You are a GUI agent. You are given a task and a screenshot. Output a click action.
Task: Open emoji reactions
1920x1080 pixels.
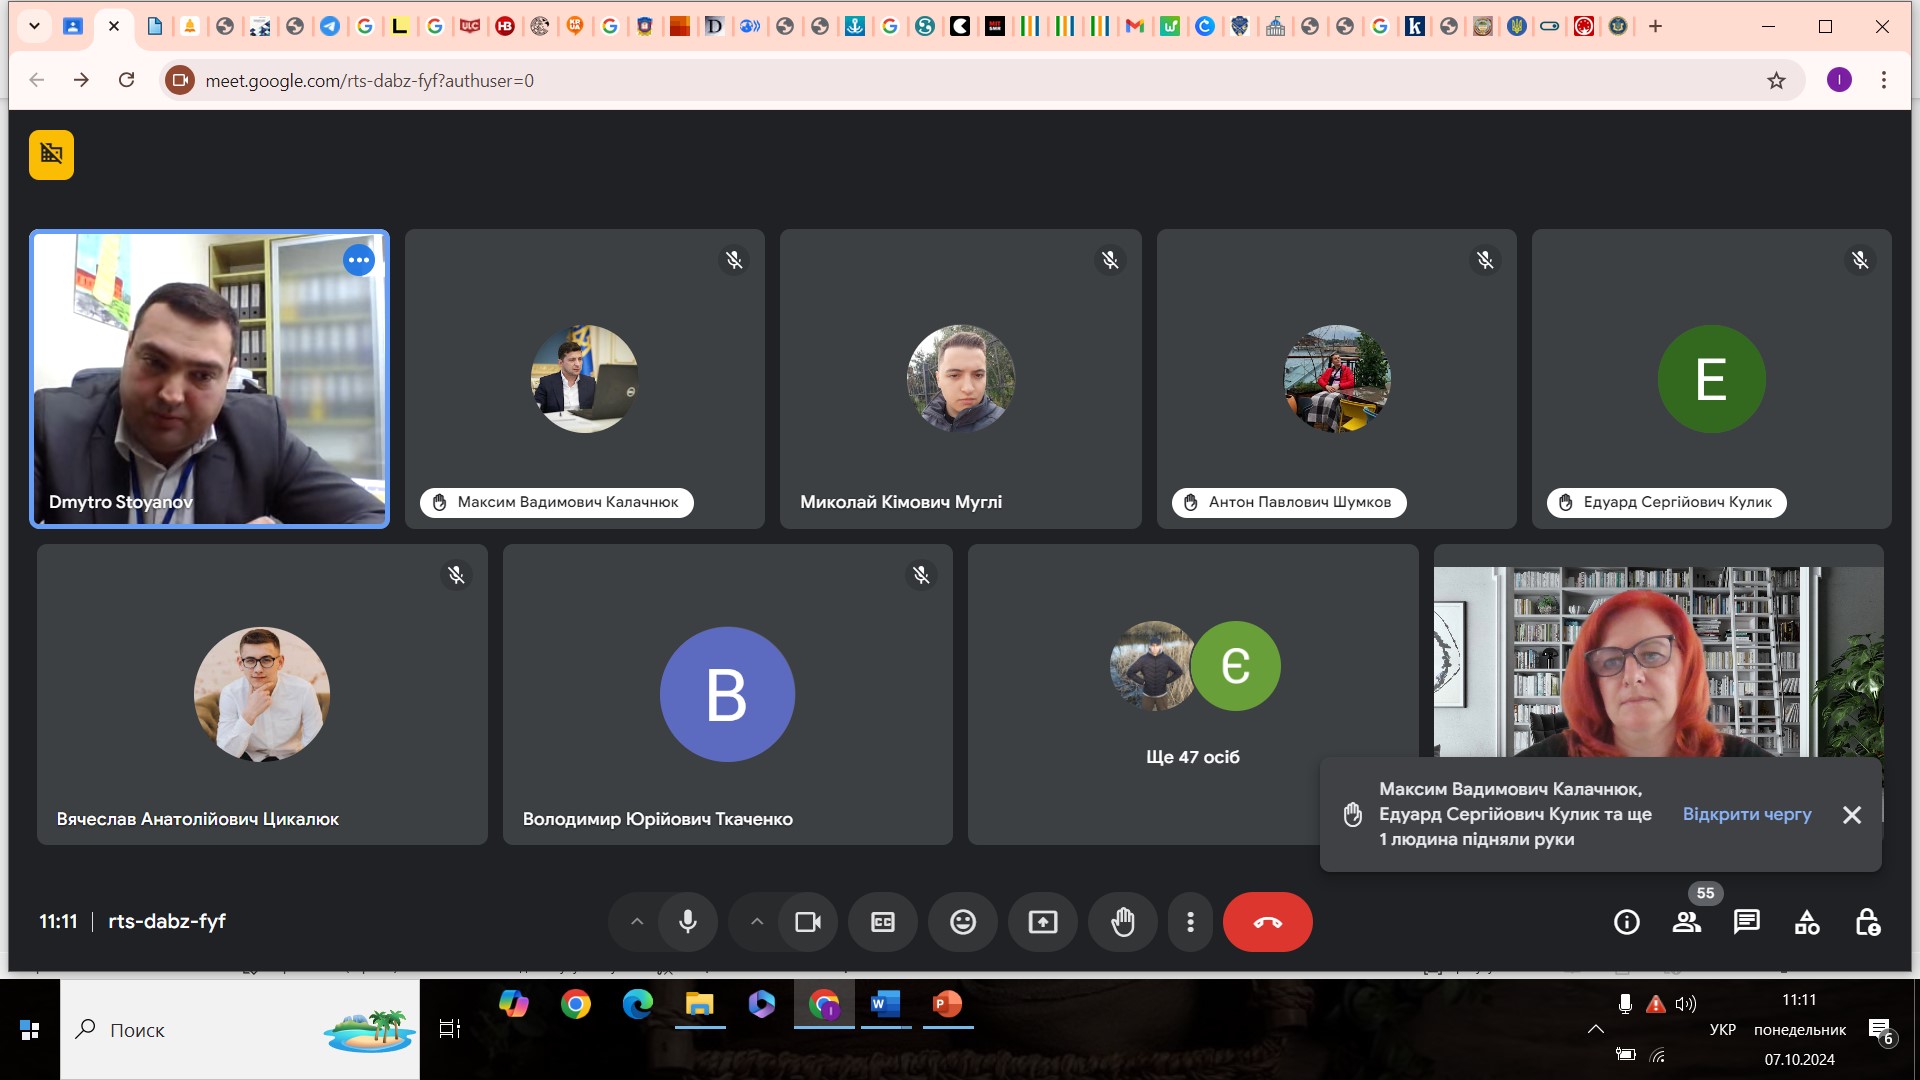963,922
